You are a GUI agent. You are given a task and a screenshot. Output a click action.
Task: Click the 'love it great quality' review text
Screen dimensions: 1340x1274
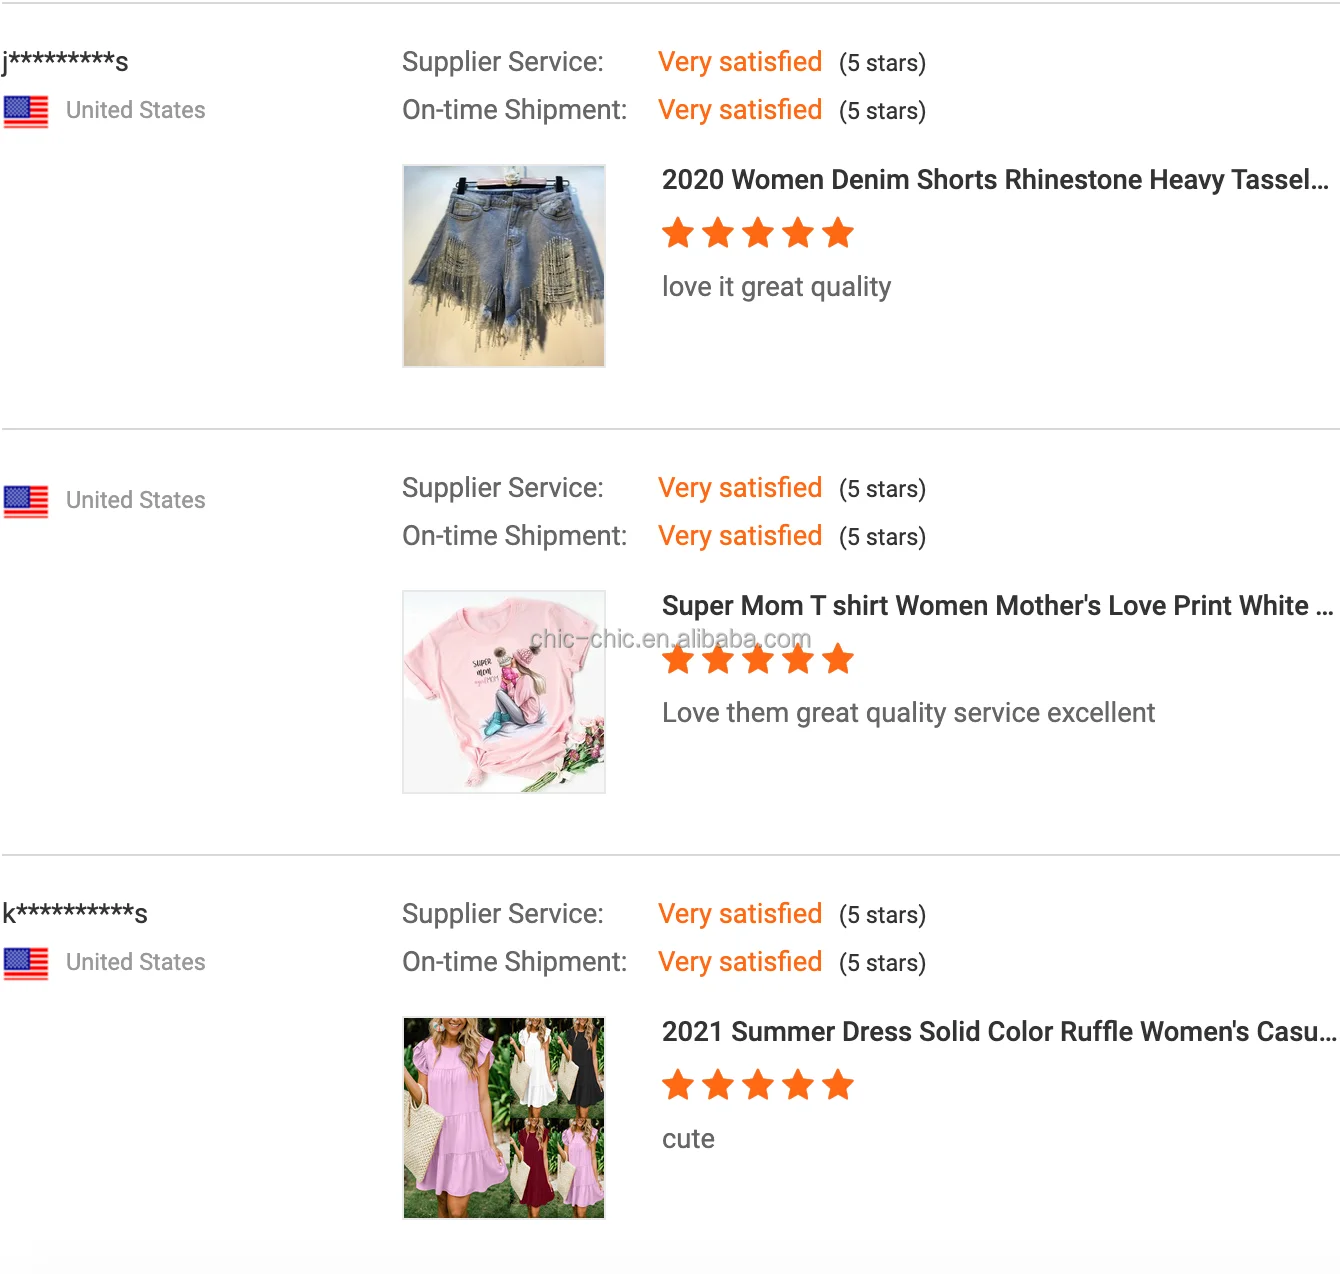(x=776, y=288)
